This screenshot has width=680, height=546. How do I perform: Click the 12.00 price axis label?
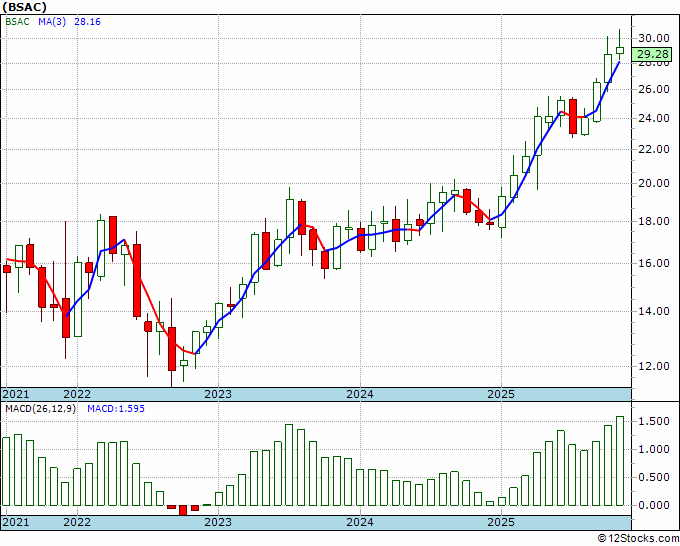(x=654, y=366)
